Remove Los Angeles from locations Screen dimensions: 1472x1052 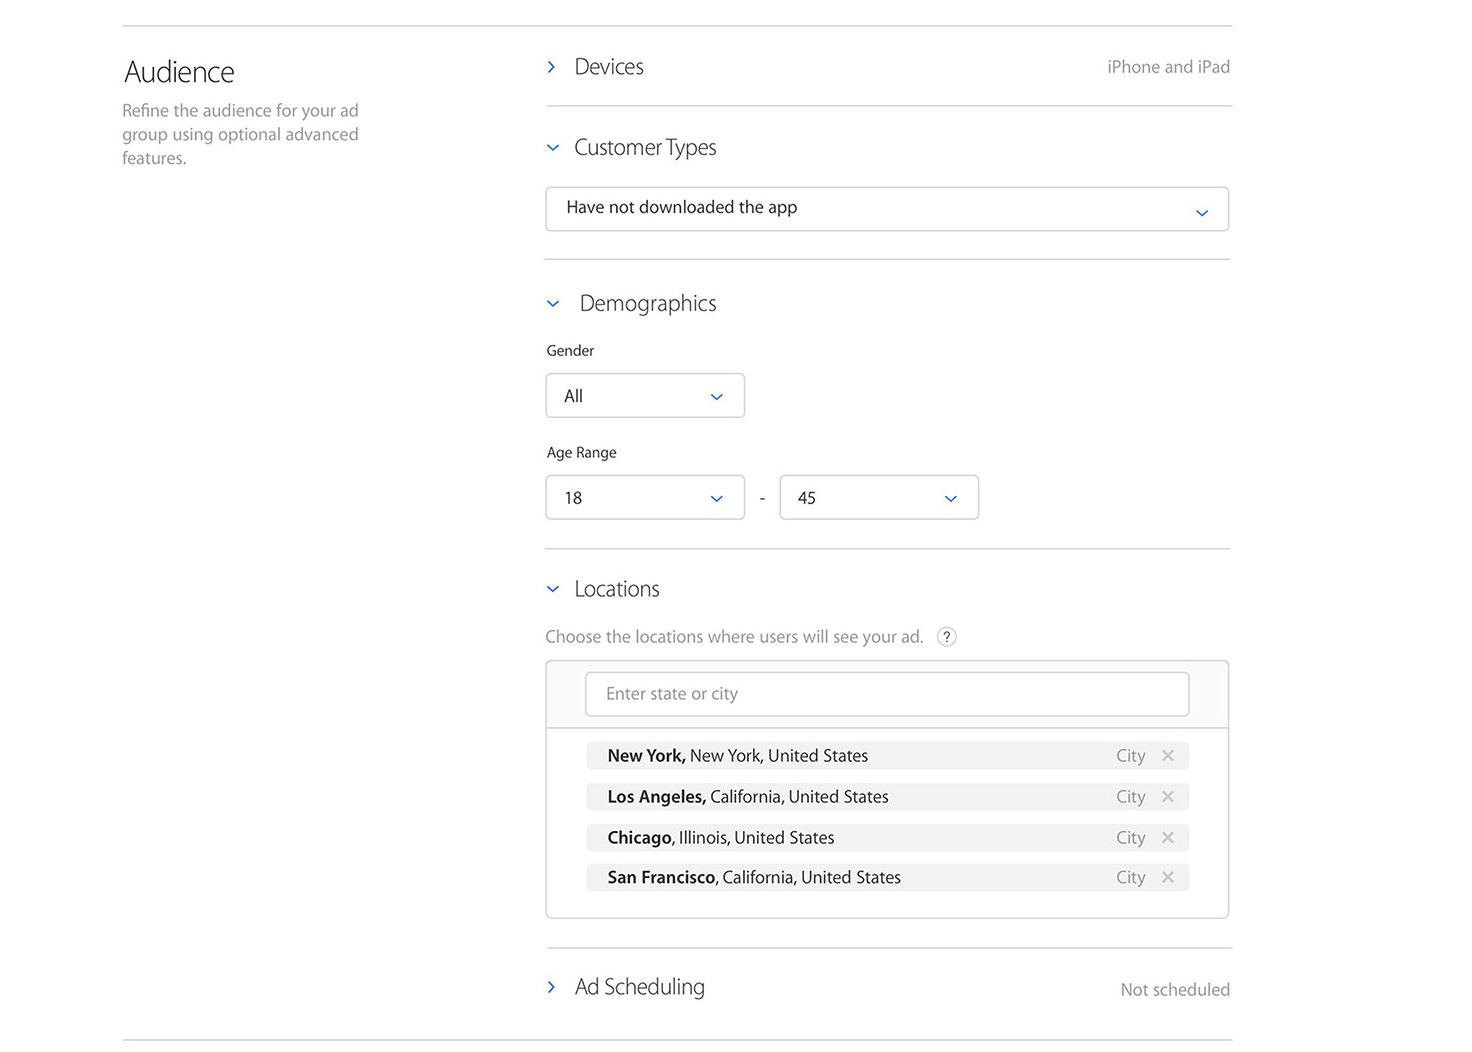pyautogui.click(x=1167, y=797)
